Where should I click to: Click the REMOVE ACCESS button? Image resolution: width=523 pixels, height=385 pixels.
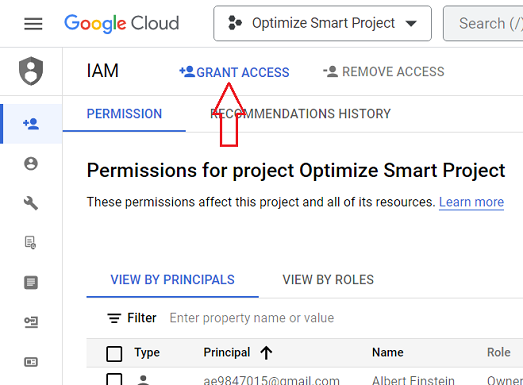(x=384, y=72)
